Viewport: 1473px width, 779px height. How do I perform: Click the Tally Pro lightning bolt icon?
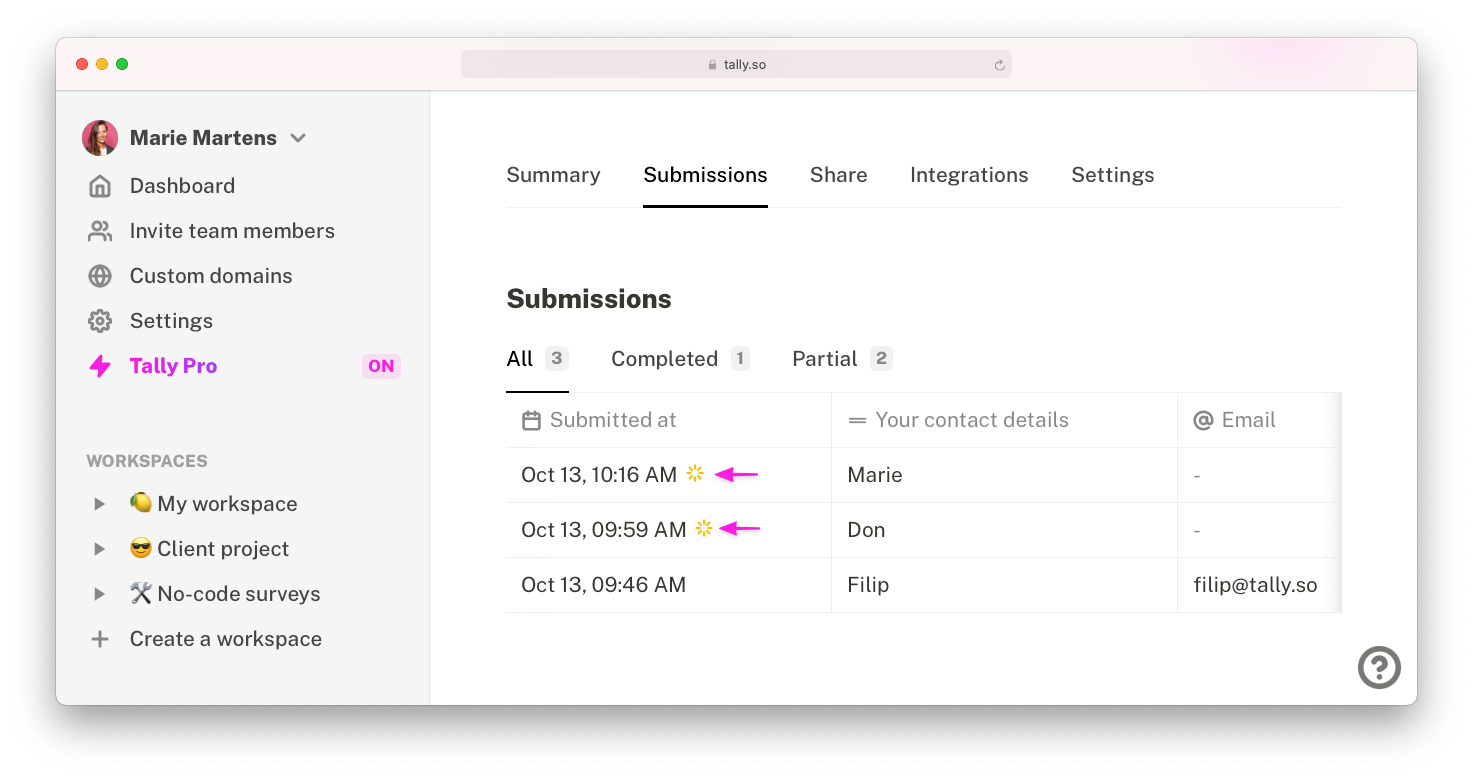[100, 366]
